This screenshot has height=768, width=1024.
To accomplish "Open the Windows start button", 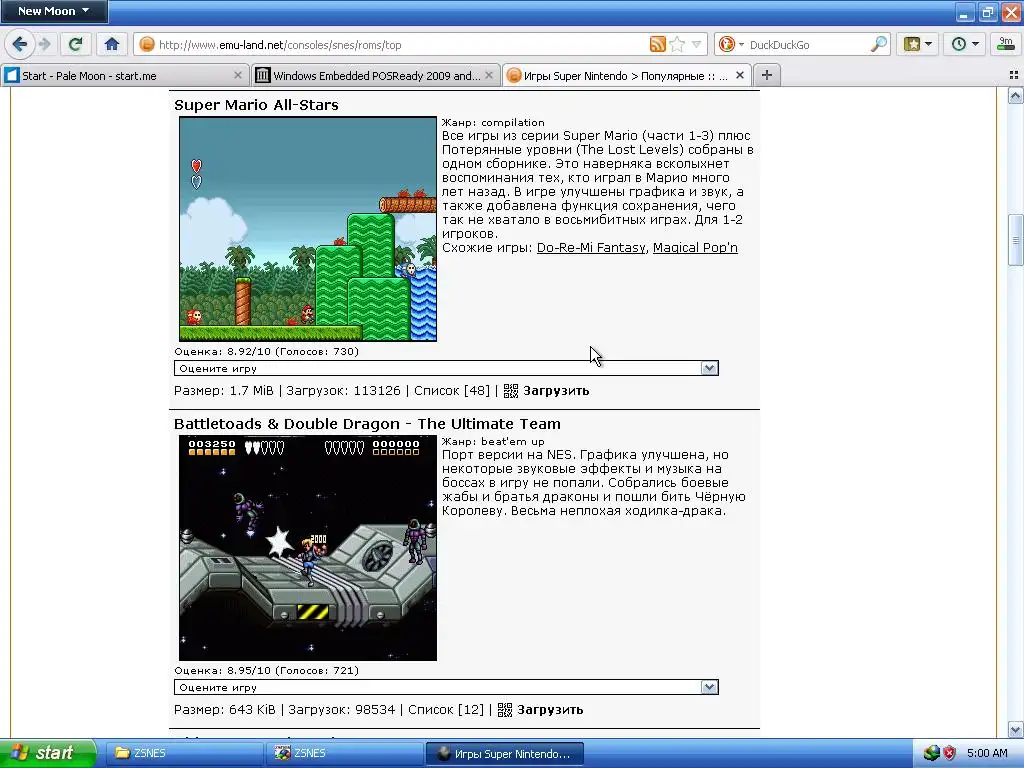I will [47, 753].
